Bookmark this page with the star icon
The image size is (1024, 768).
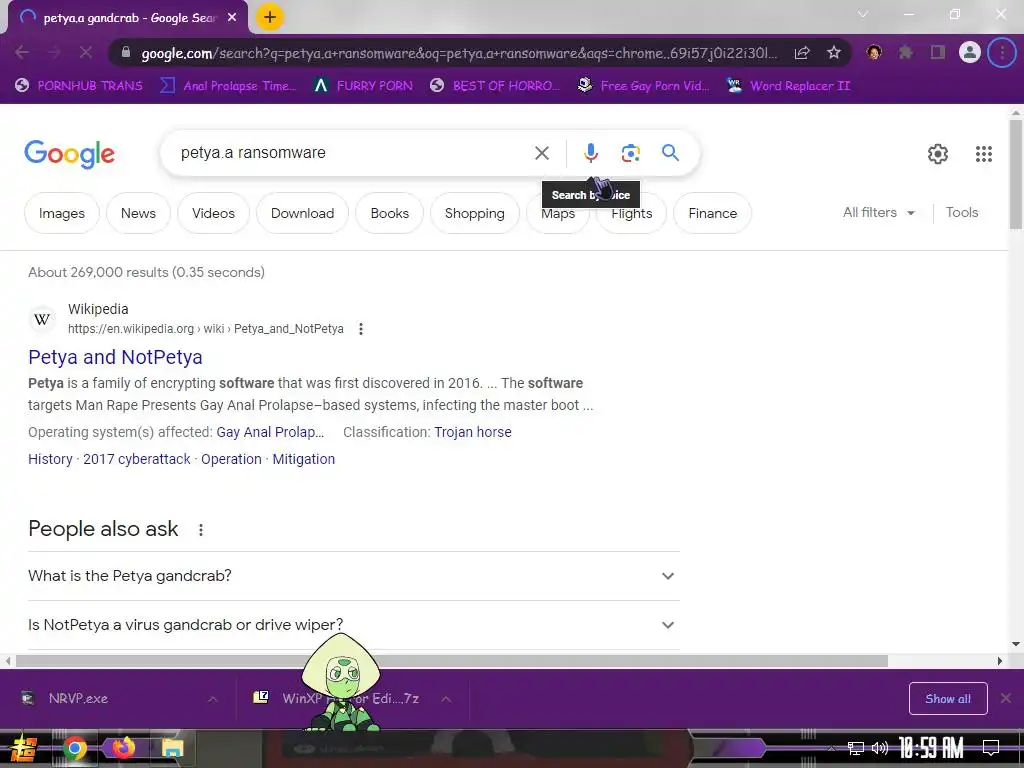pos(833,52)
